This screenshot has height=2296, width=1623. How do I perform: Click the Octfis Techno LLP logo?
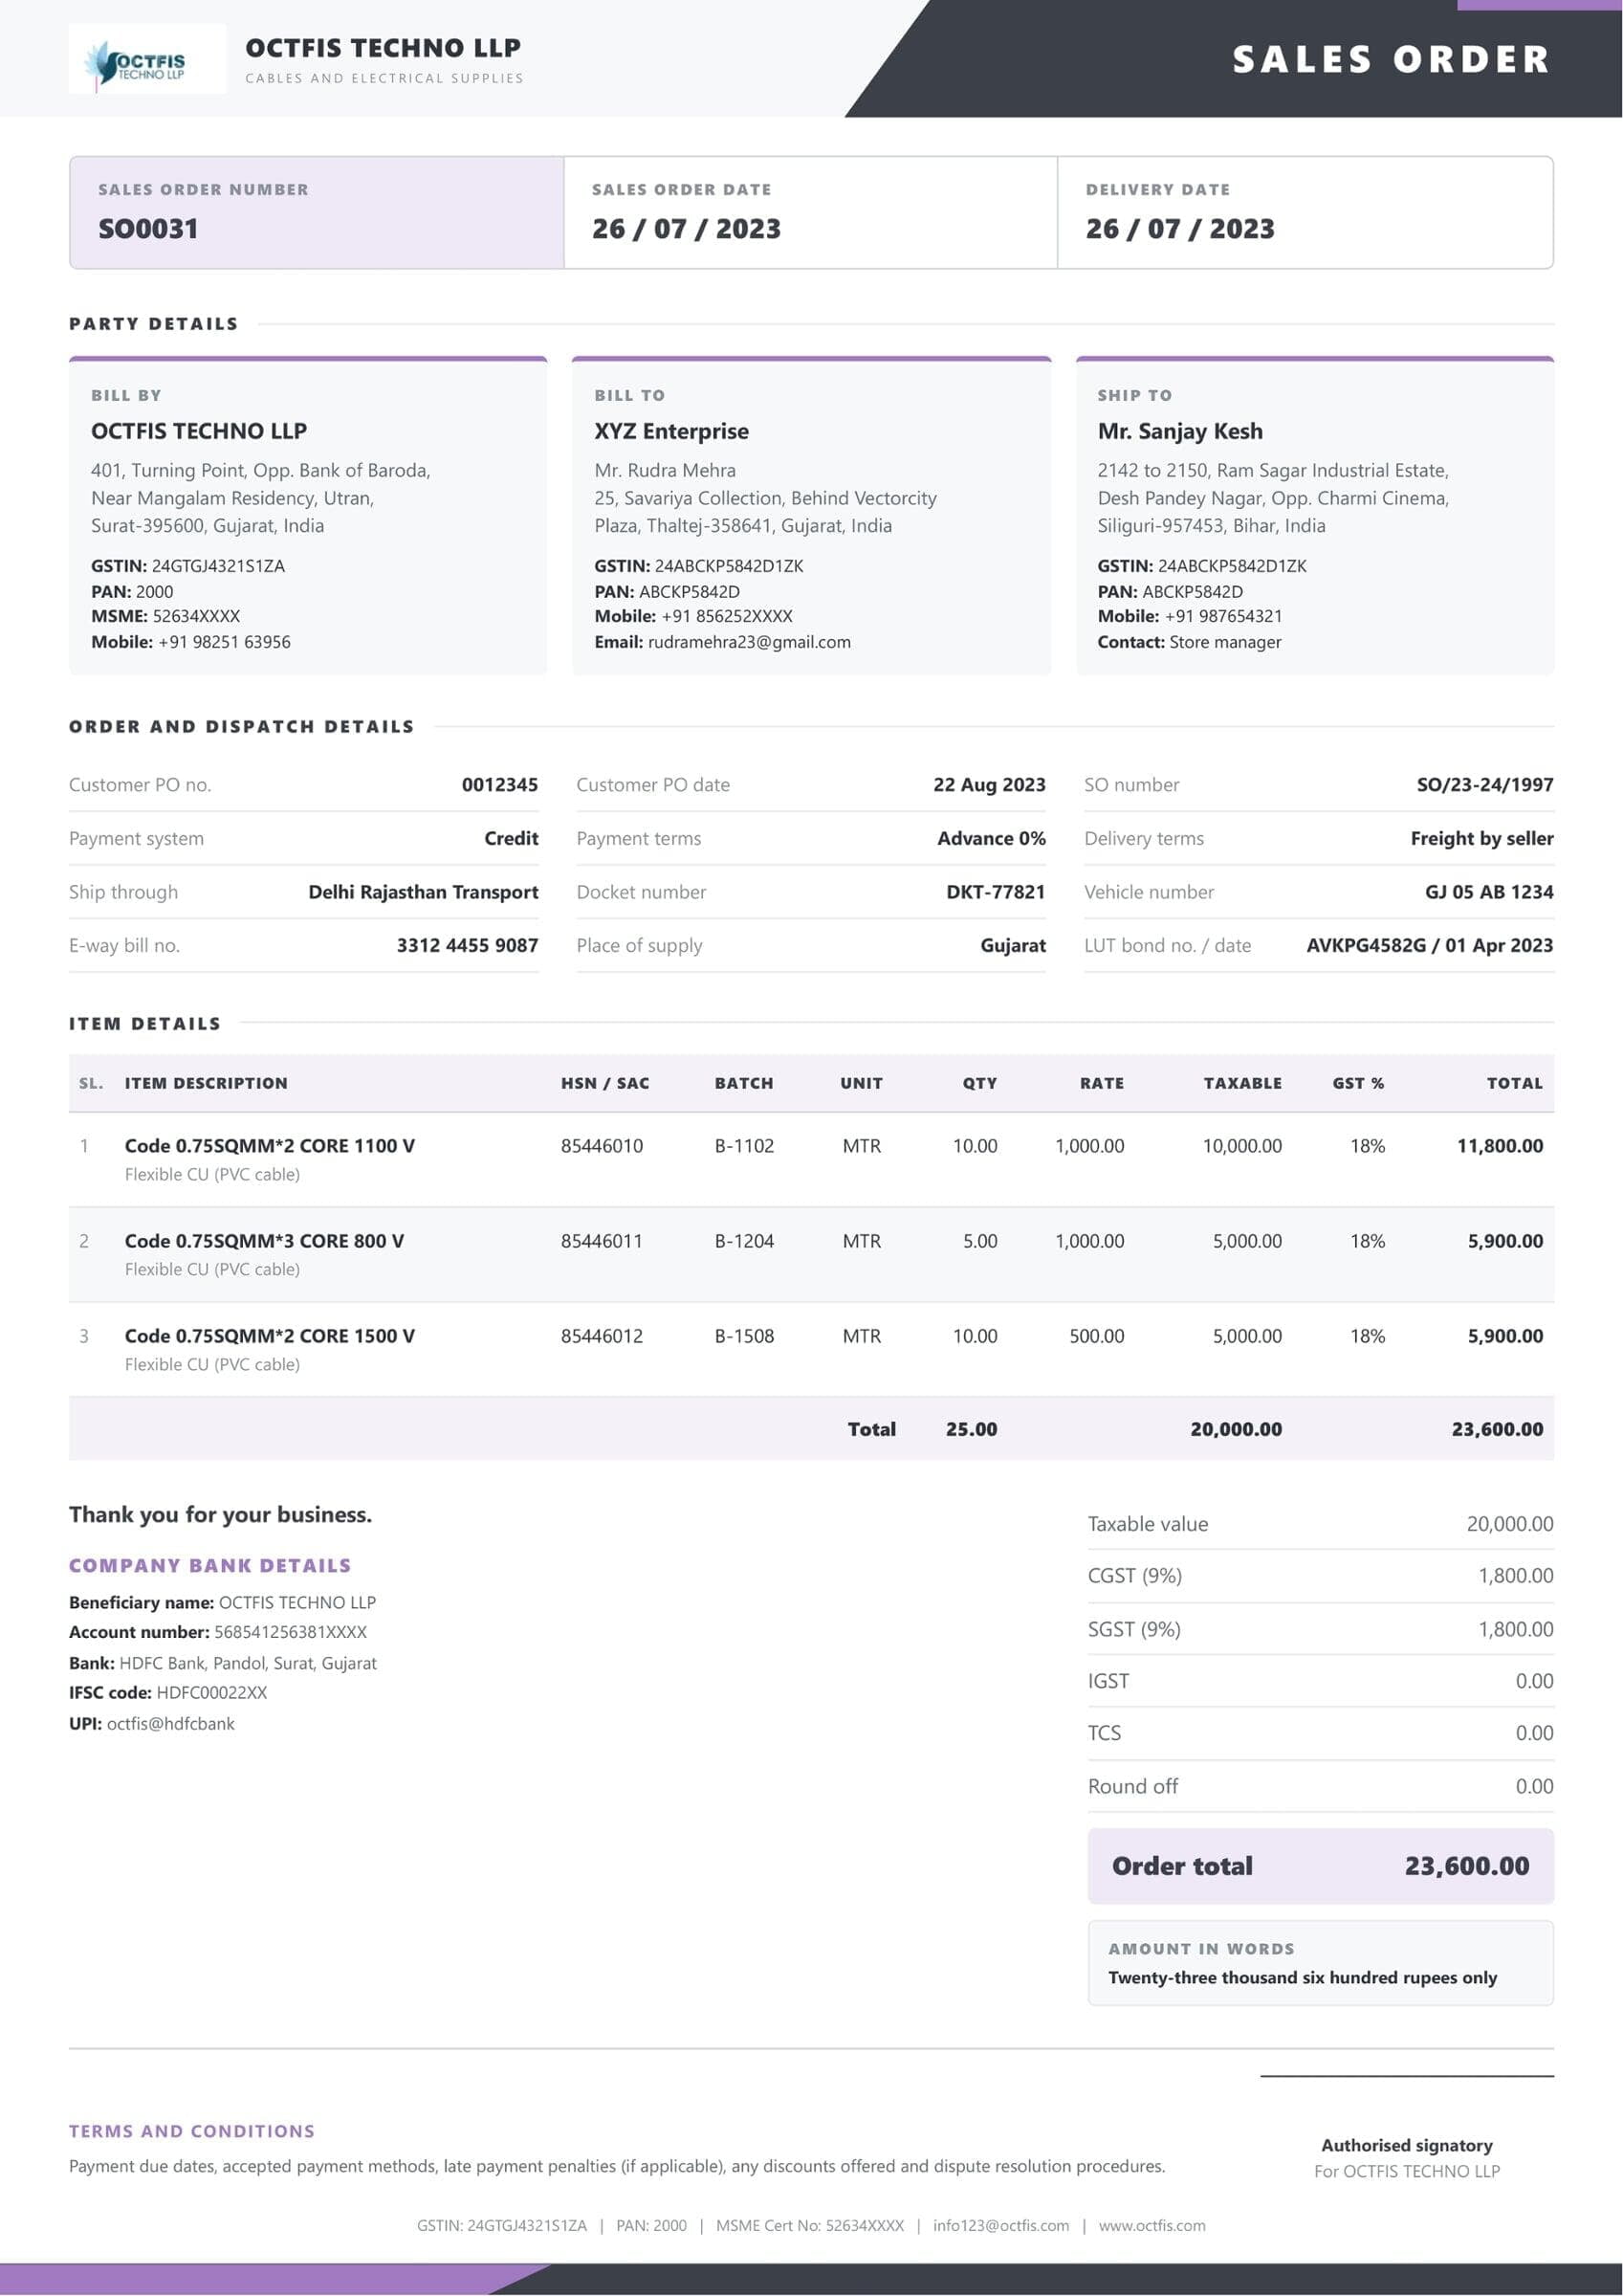(147, 59)
